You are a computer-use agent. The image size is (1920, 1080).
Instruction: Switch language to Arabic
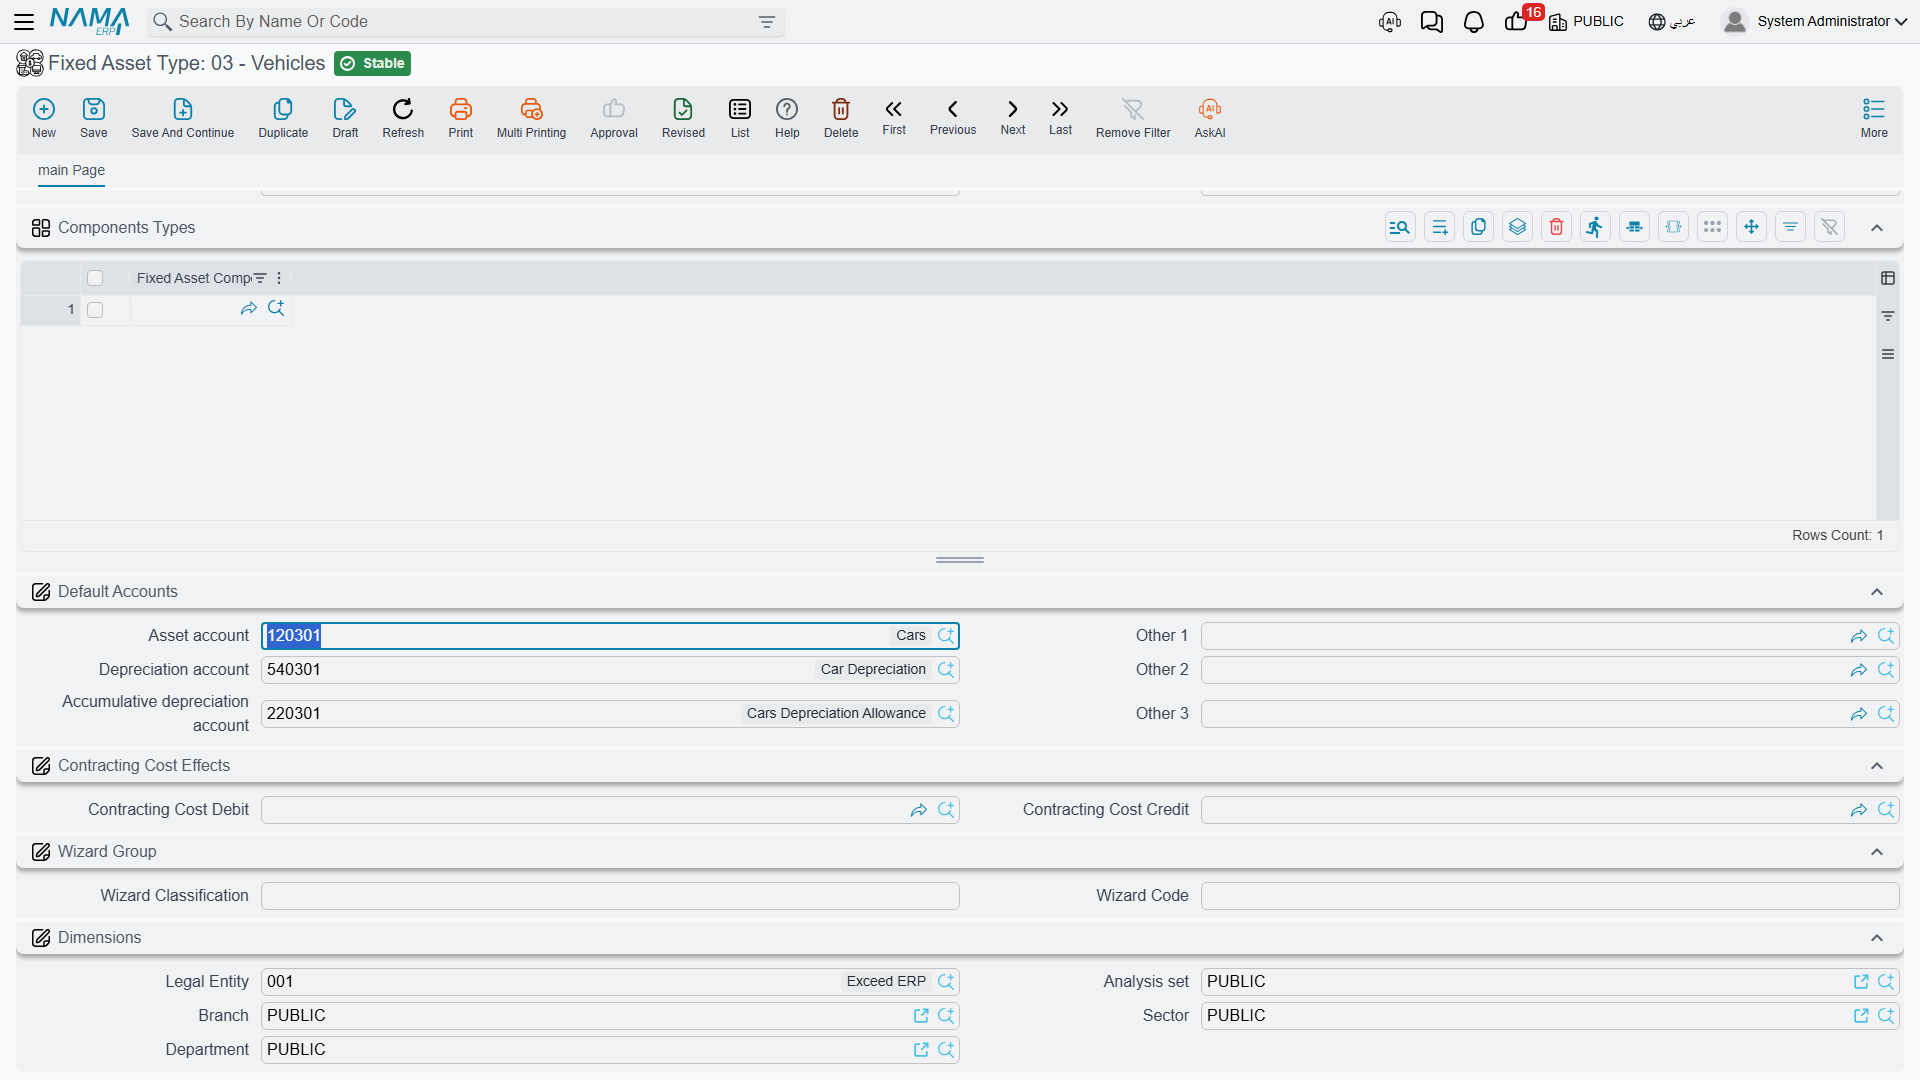pos(1672,21)
